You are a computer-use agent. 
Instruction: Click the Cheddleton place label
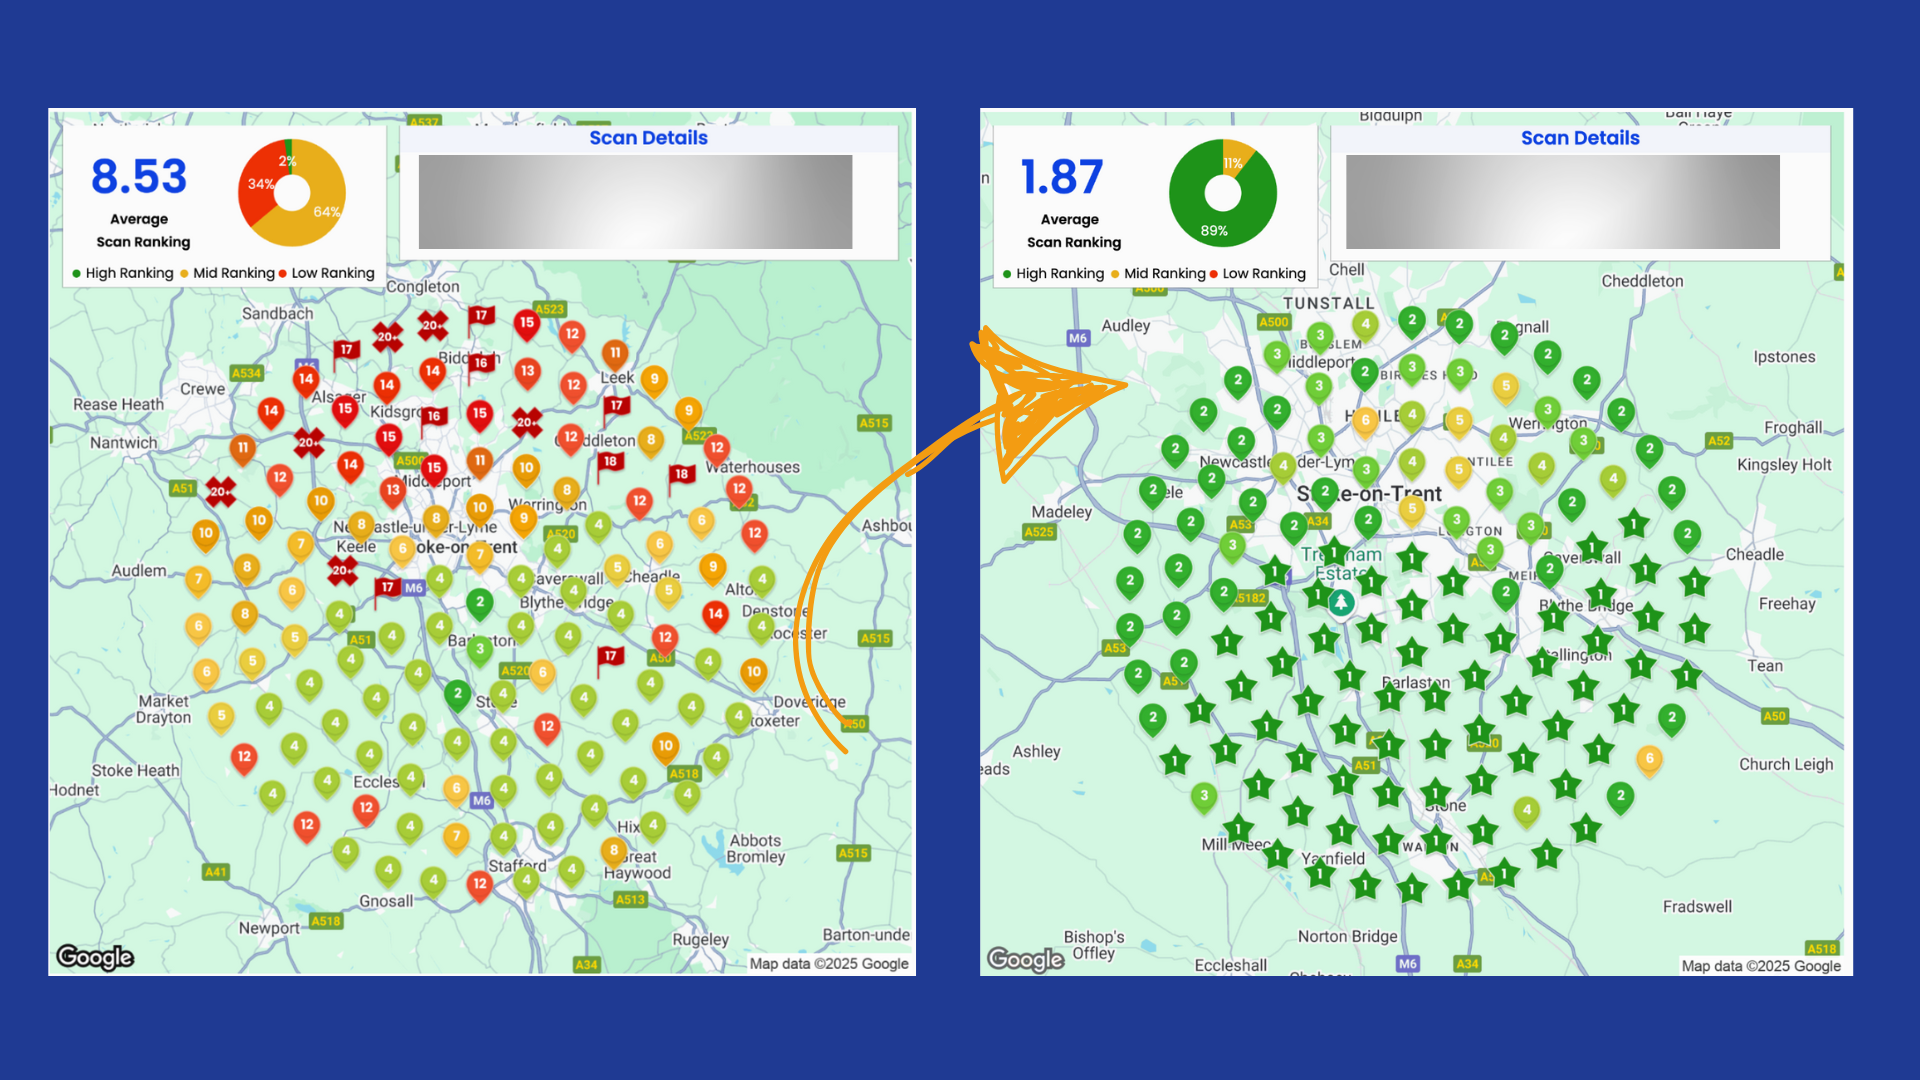[x=1642, y=281]
